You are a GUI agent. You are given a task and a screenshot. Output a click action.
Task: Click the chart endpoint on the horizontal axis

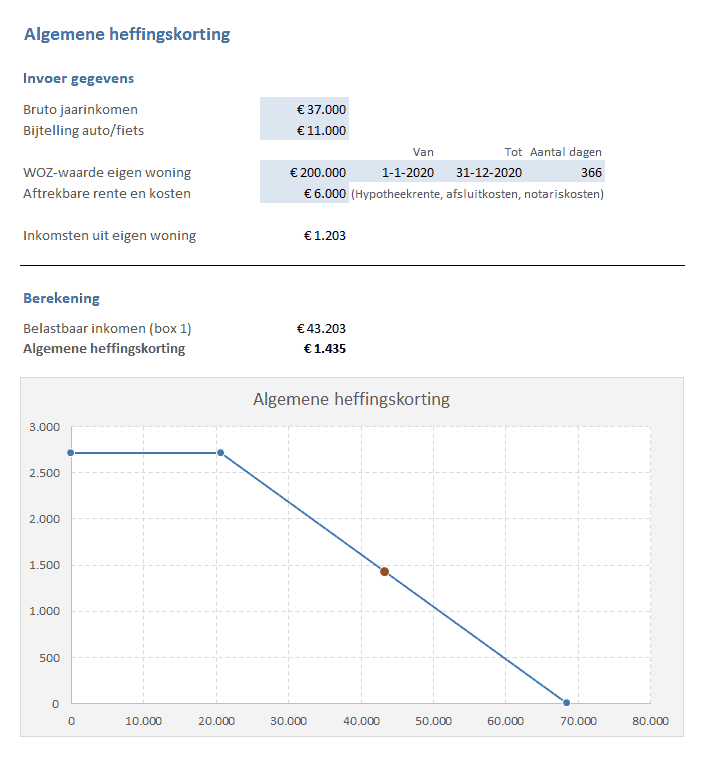click(566, 703)
